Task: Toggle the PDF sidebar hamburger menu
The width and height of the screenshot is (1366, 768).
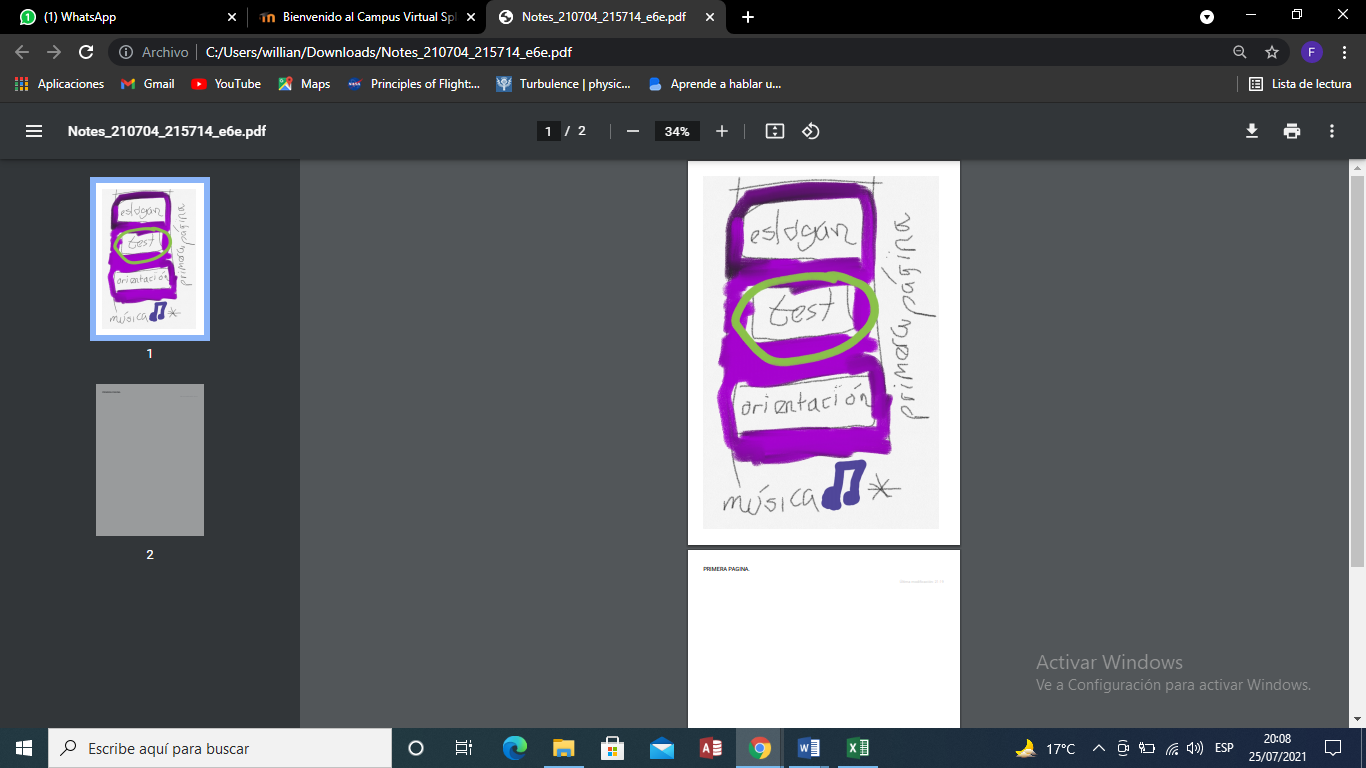Action: [x=34, y=131]
